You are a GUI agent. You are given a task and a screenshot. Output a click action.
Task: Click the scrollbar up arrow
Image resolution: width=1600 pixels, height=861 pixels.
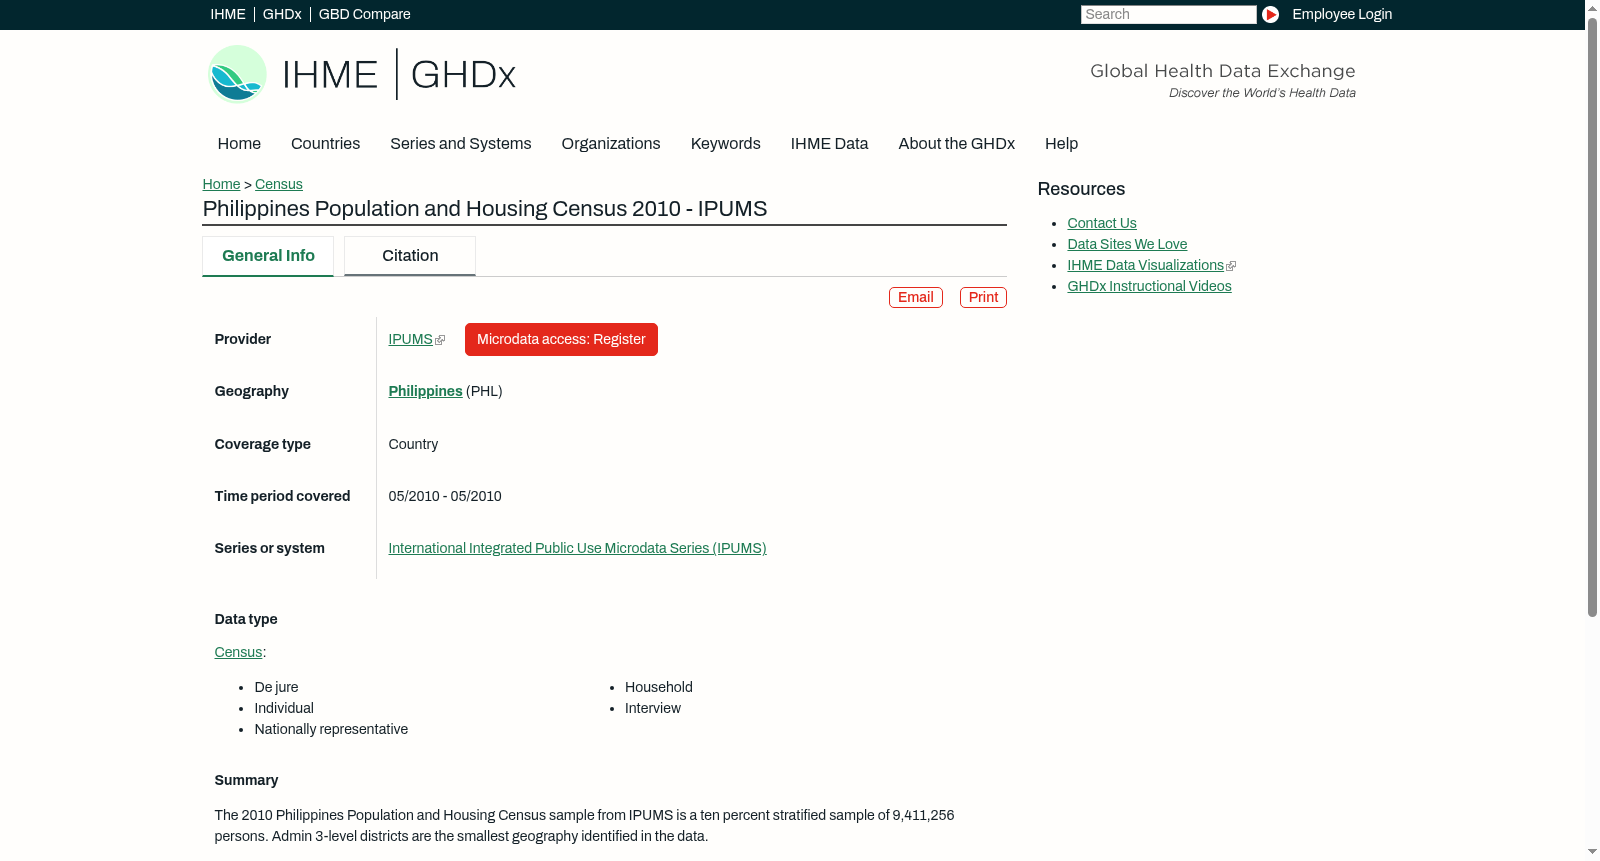[1592, 7]
